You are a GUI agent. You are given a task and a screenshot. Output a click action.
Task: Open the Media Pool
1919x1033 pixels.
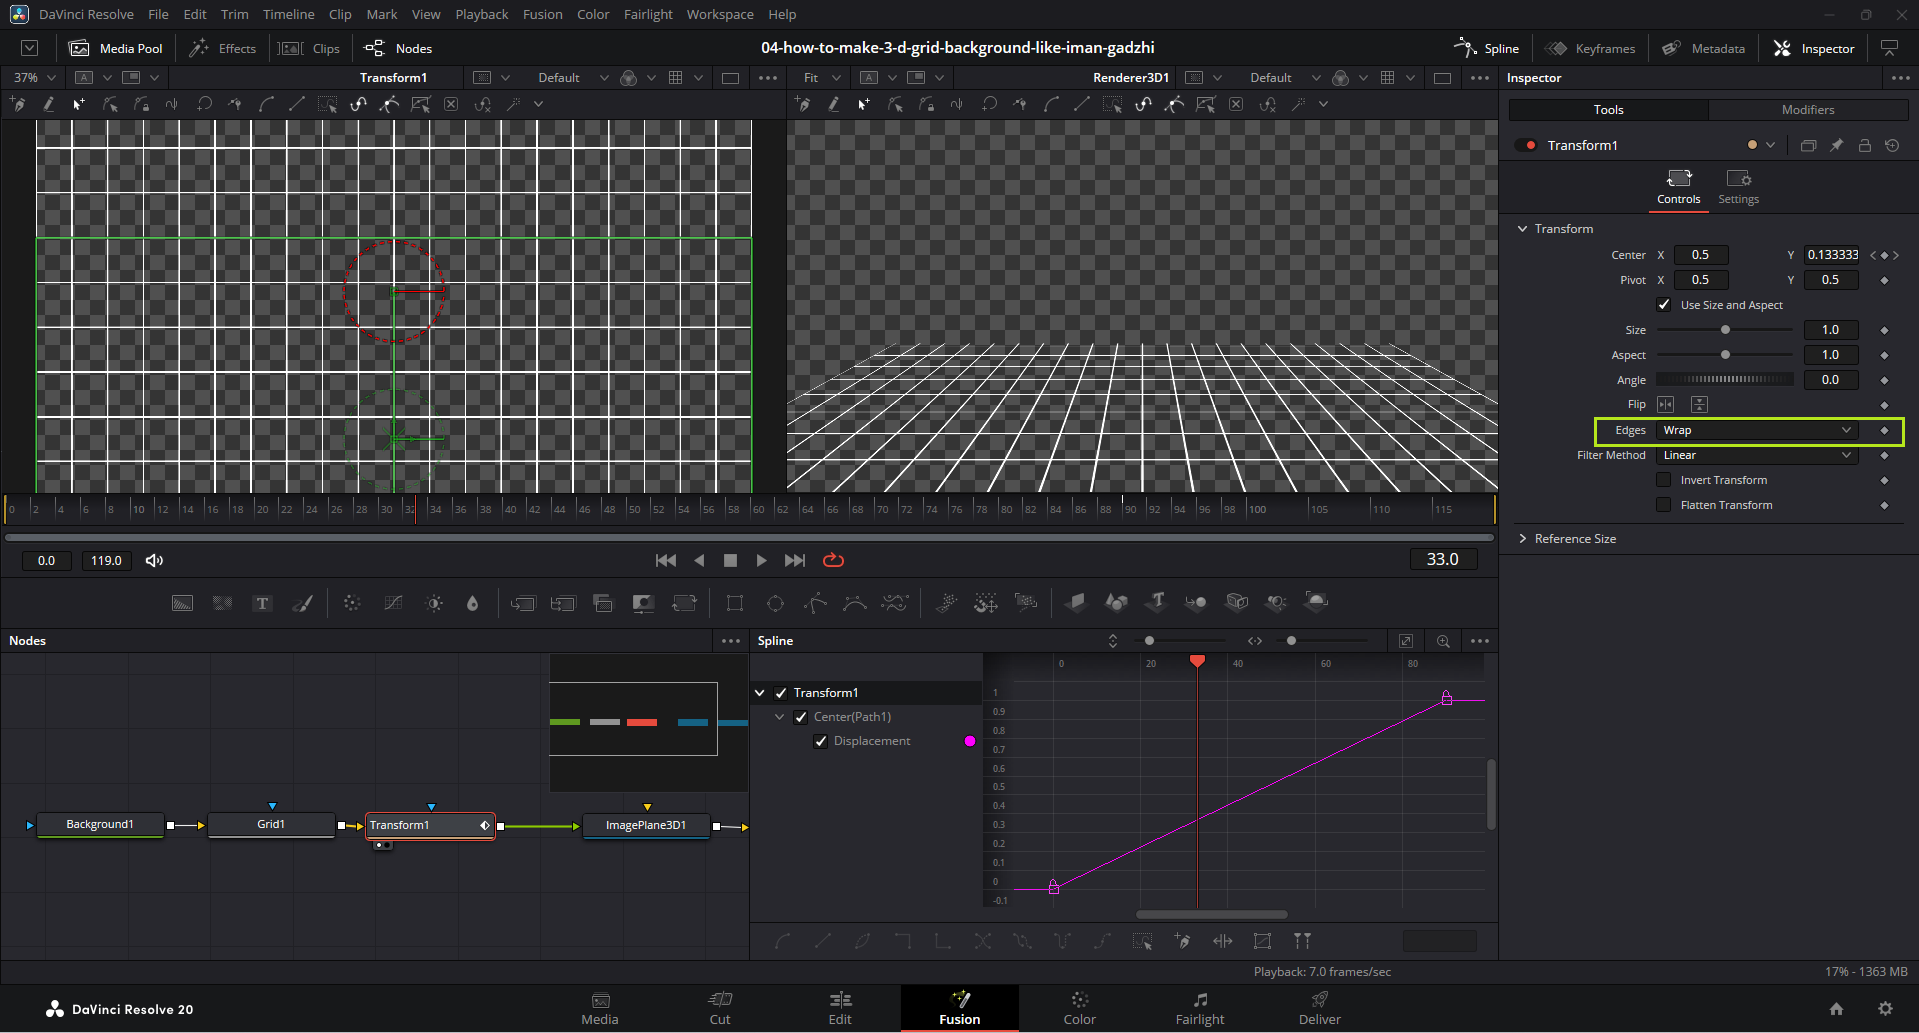[x=116, y=48]
